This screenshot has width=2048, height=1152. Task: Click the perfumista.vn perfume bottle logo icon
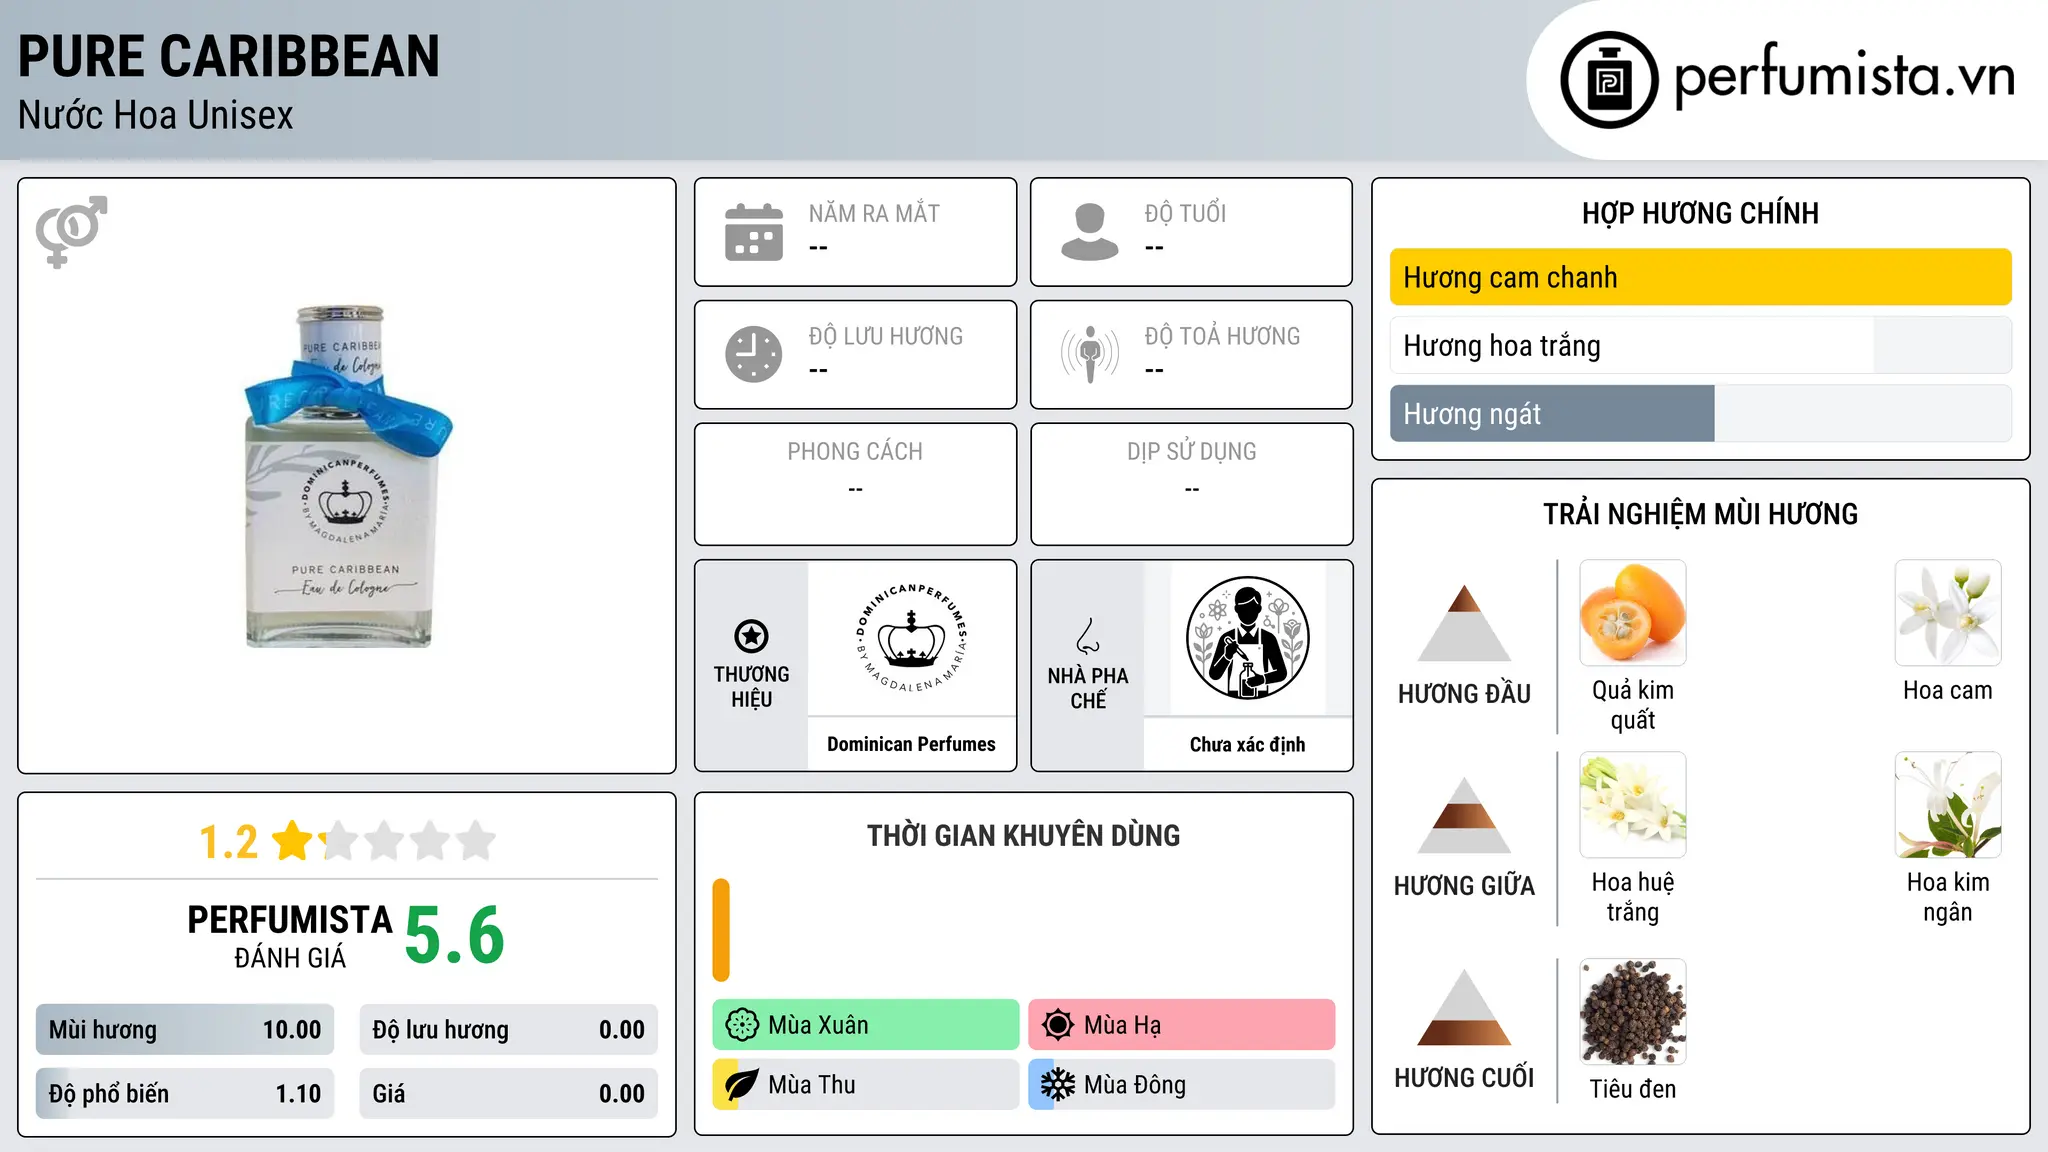pyautogui.click(x=1609, y=80)
